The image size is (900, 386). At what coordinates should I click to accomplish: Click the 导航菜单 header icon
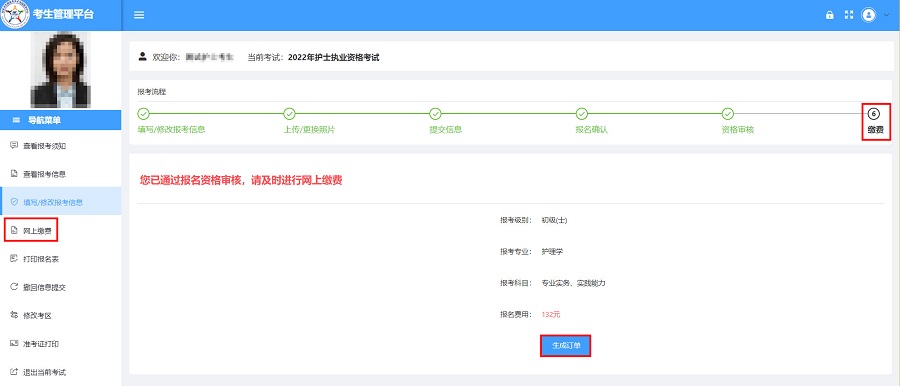(17, 120)
